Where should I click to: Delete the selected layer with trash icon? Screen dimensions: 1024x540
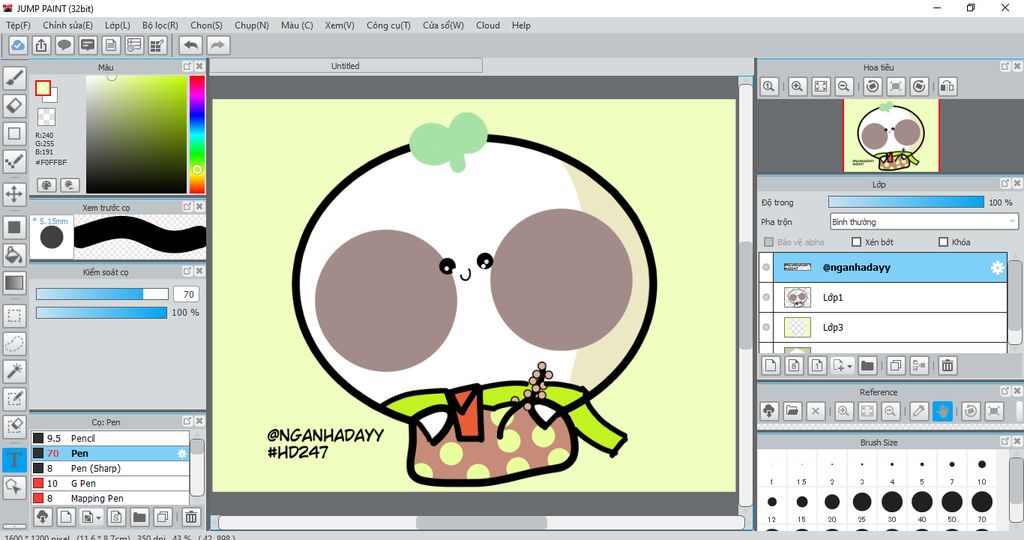(x=947, y=366)
